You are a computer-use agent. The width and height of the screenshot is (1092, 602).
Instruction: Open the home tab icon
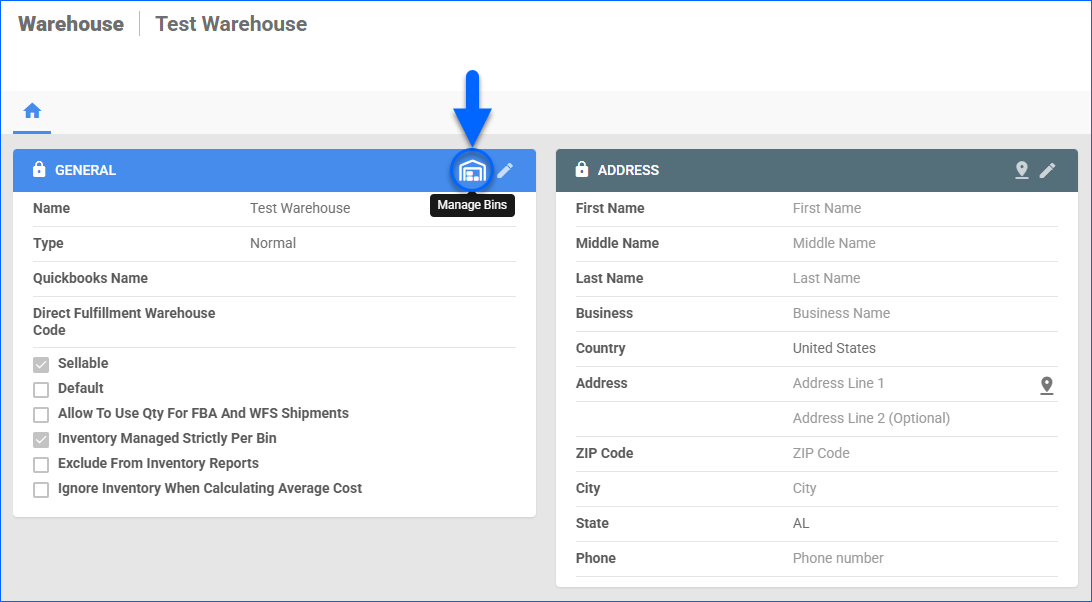coord(32,111)
